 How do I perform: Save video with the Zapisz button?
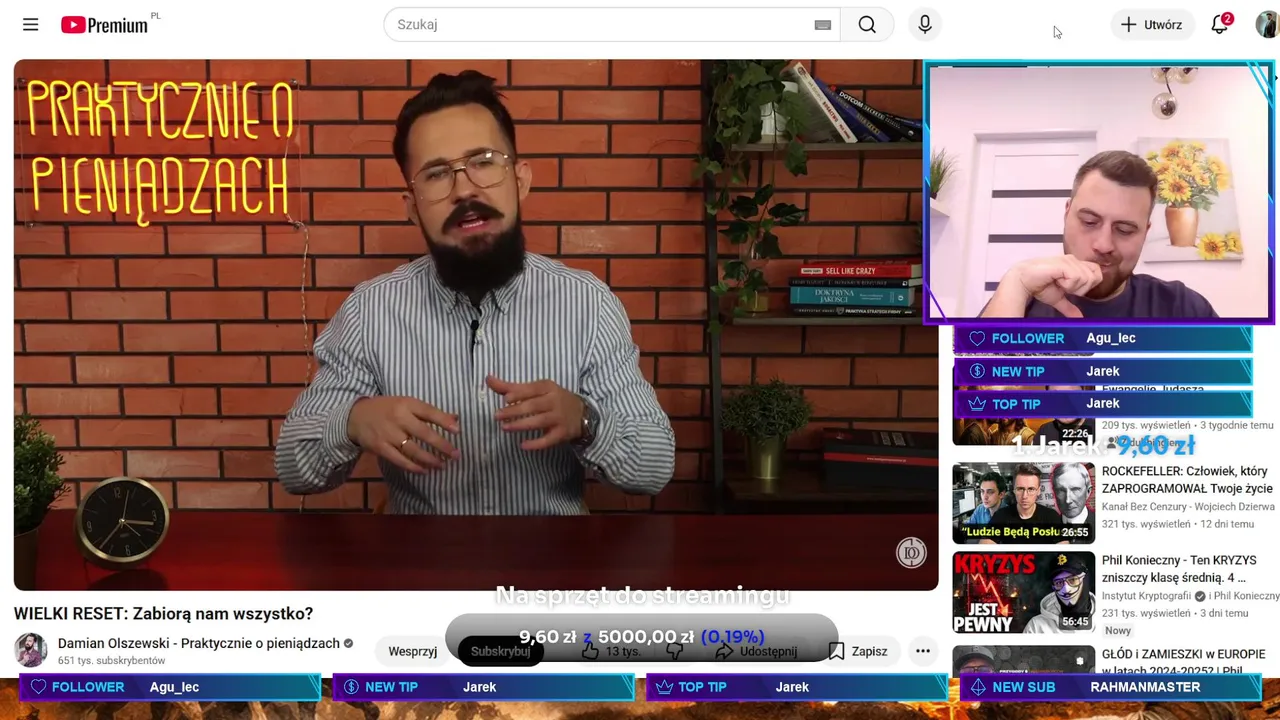pyautogui.click(x=858, y=651)
